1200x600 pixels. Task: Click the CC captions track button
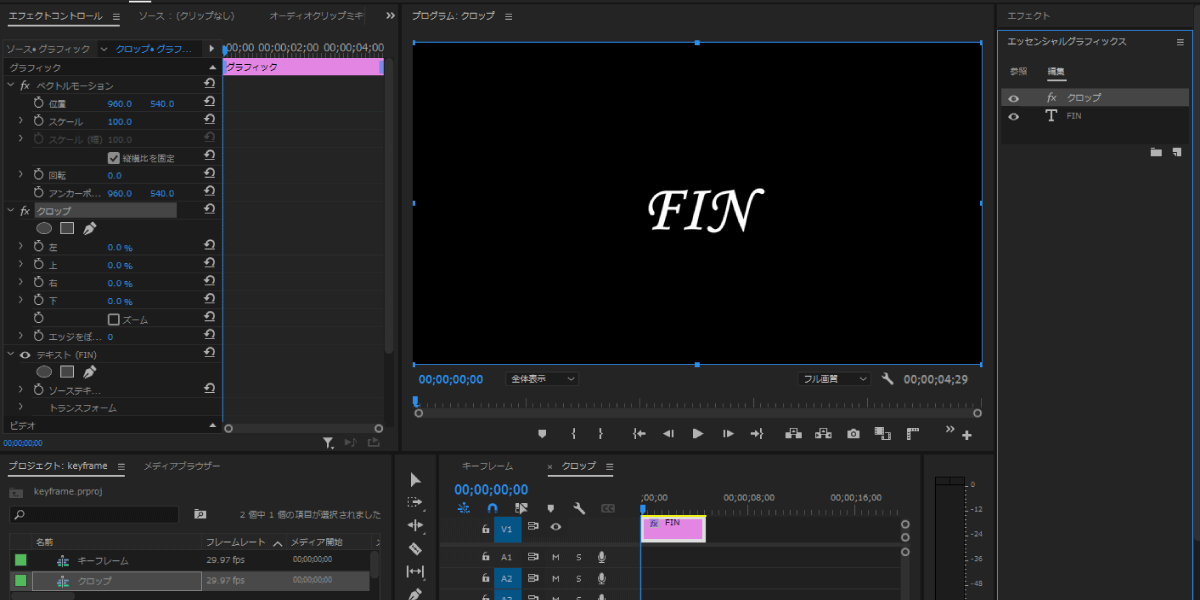(x=607, y=508)
